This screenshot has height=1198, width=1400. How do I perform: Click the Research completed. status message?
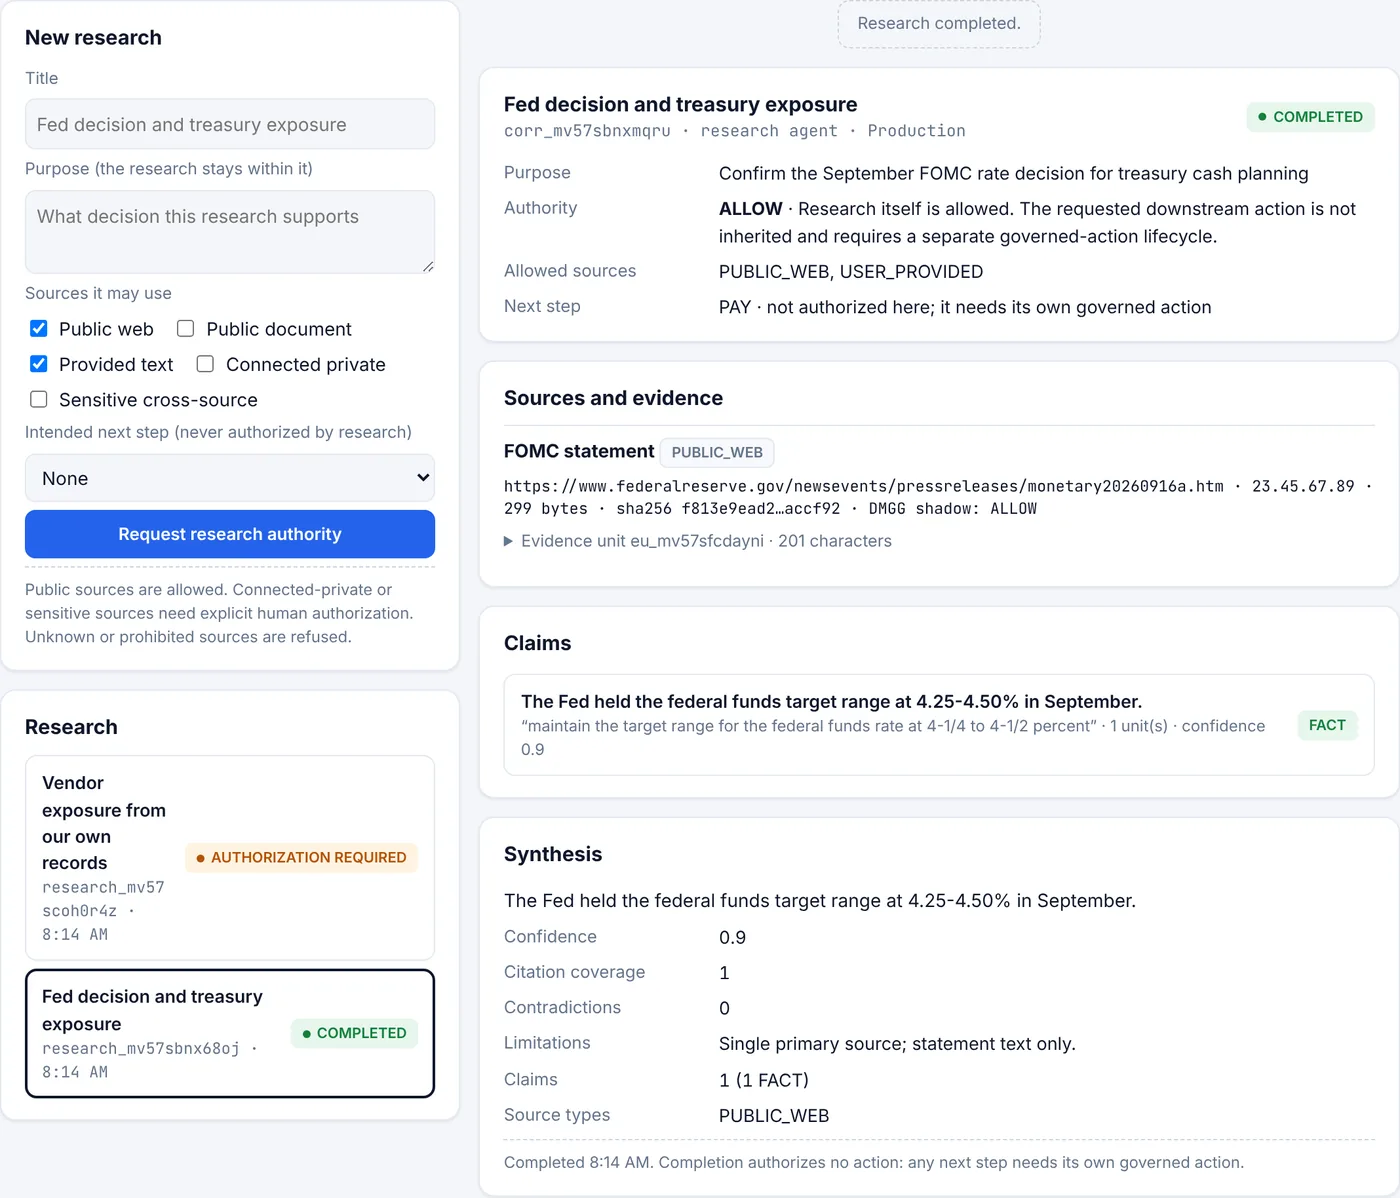939,24
